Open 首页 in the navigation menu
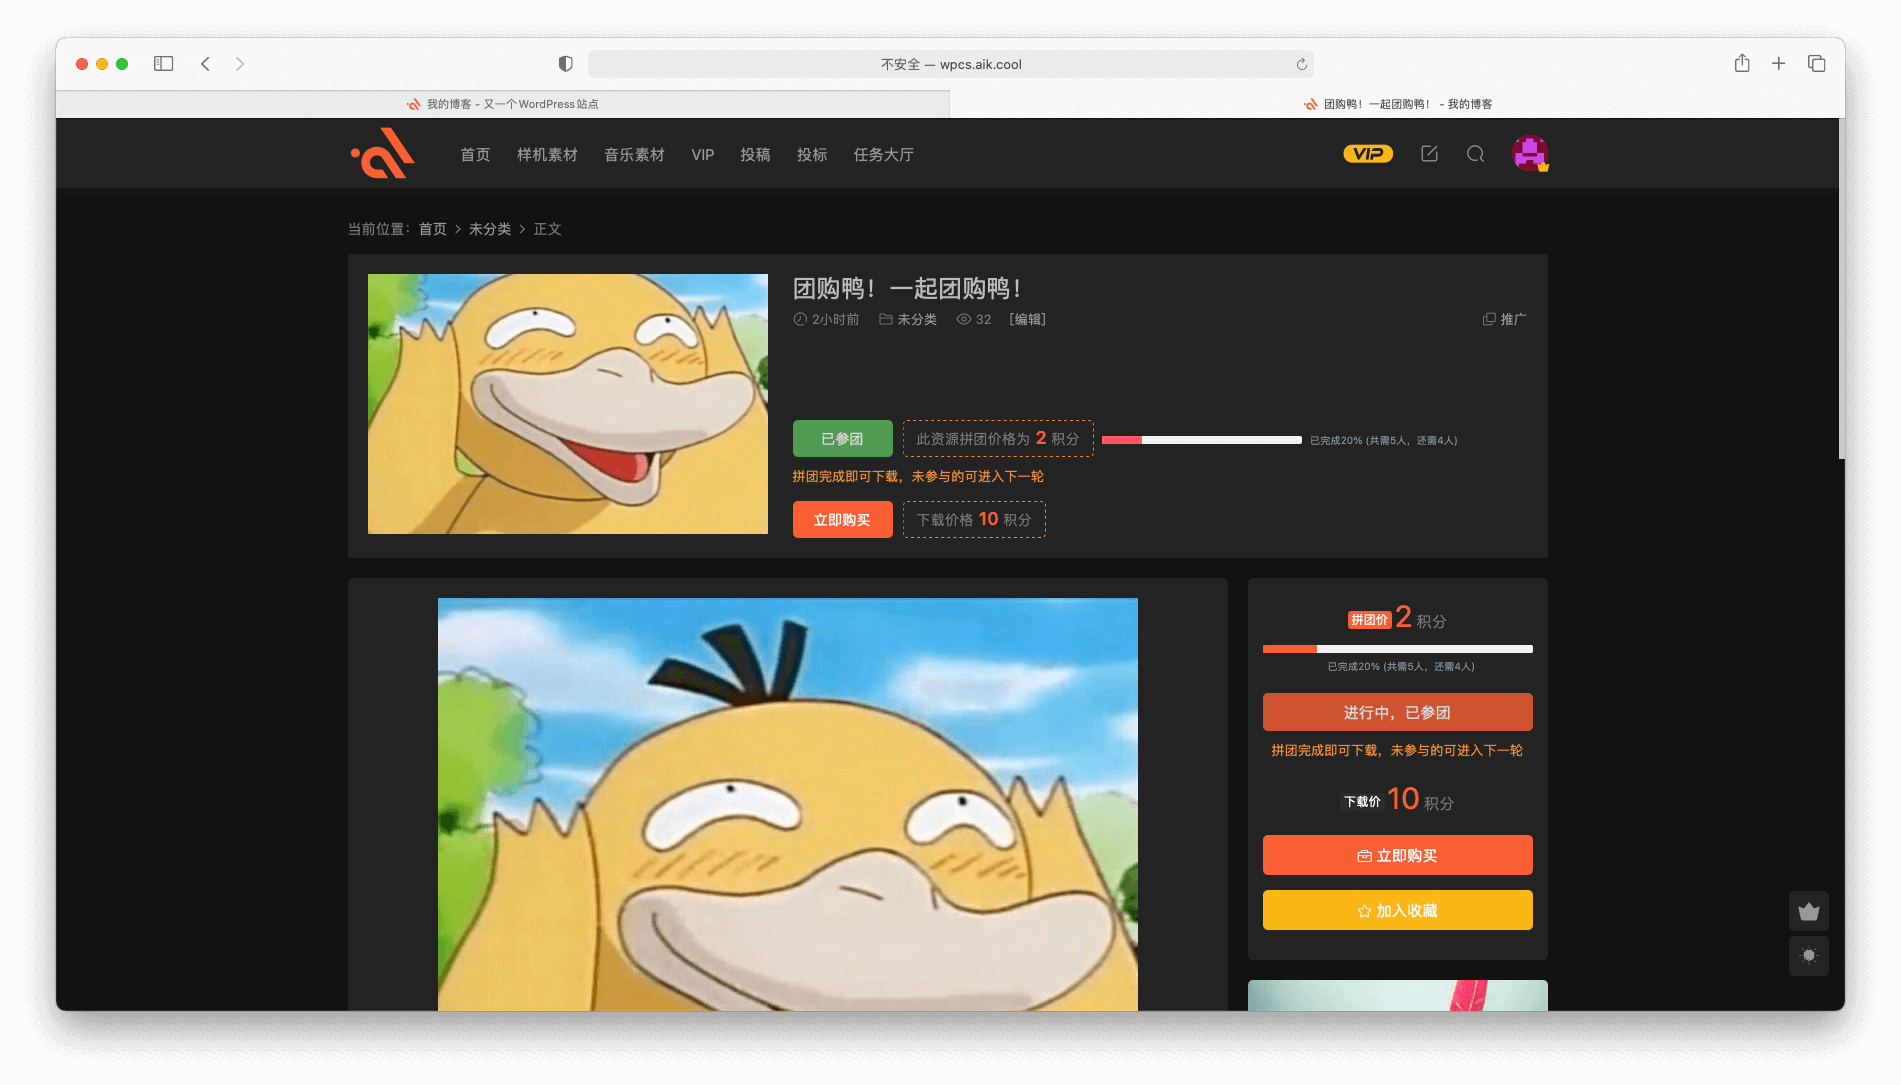Screen dimensions: 1901x1085 [475, 154]
